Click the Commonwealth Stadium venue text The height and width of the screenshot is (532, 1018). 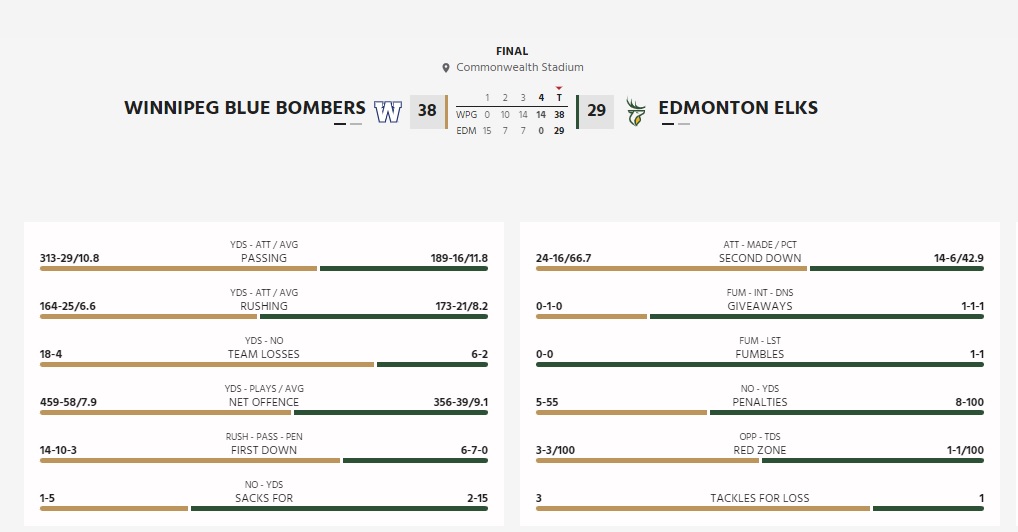tap(519, 67)
